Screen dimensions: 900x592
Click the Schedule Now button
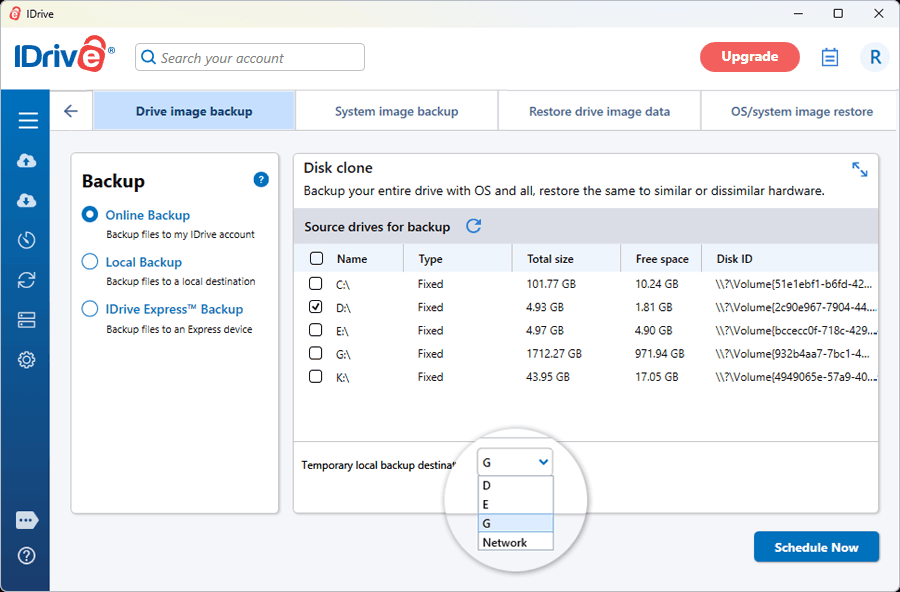click(816, 547)
